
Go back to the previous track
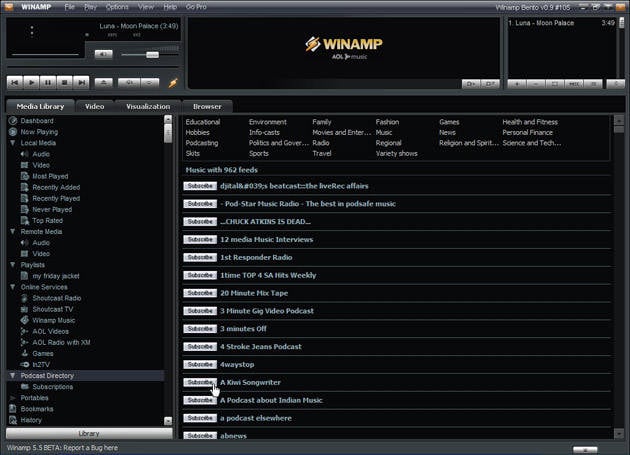(x=15, y=82)
